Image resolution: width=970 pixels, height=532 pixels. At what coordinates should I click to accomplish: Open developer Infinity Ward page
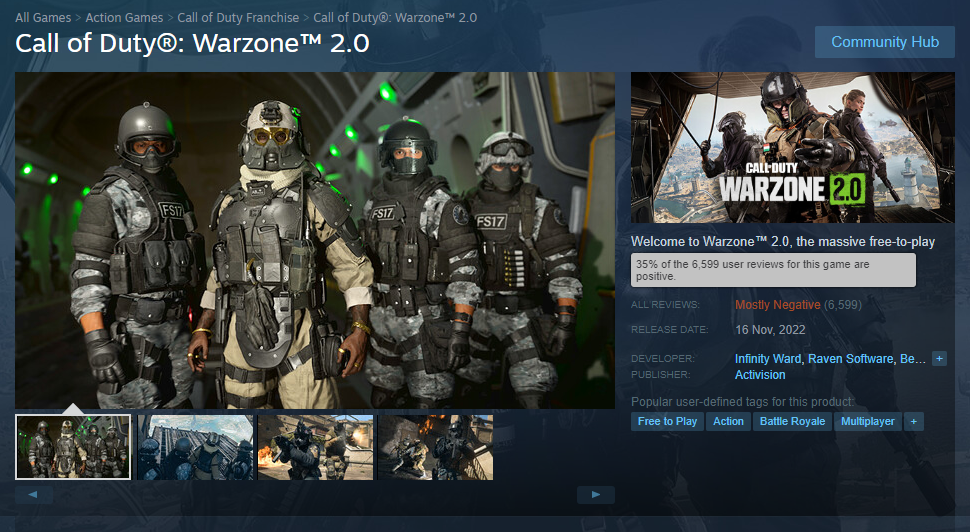click(x=768, y=359)
